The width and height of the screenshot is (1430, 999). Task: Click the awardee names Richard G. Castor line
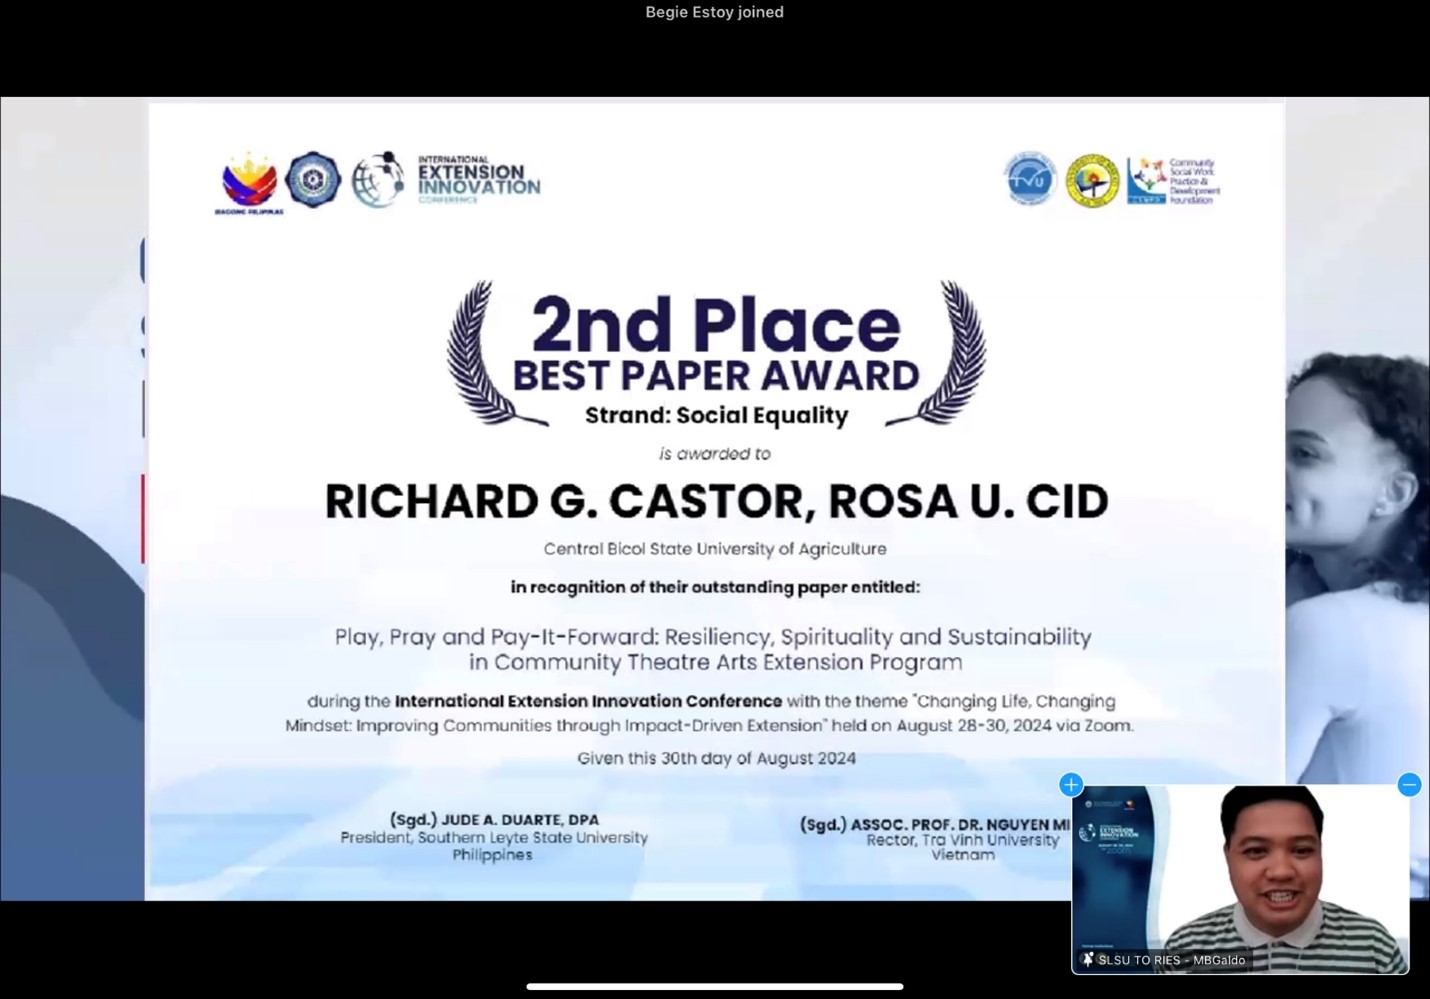[716, 502]
